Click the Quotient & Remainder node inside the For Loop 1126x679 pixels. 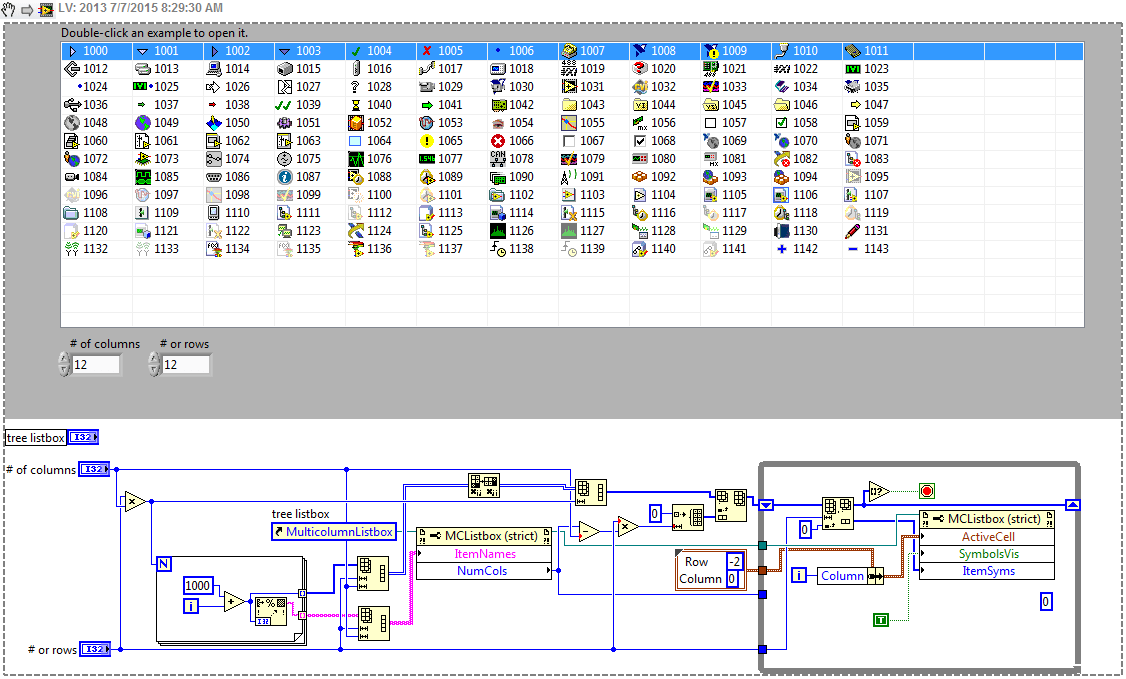pos(272,607)
